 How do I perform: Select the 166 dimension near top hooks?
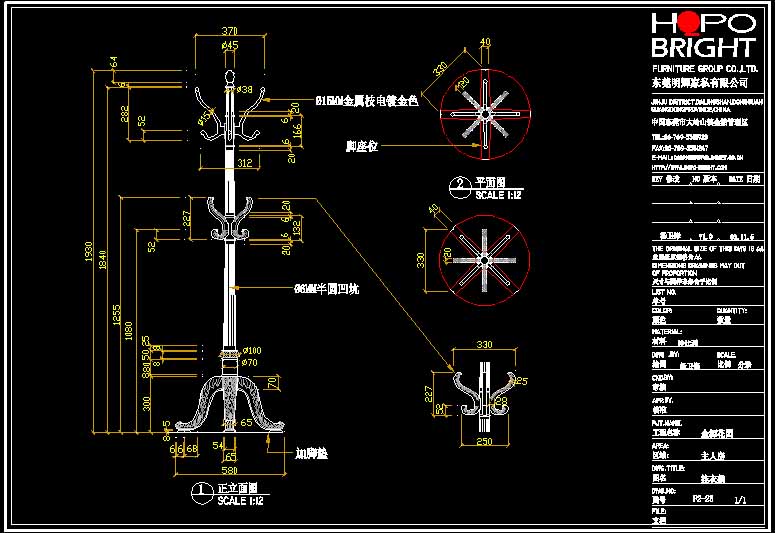point(297,131)
